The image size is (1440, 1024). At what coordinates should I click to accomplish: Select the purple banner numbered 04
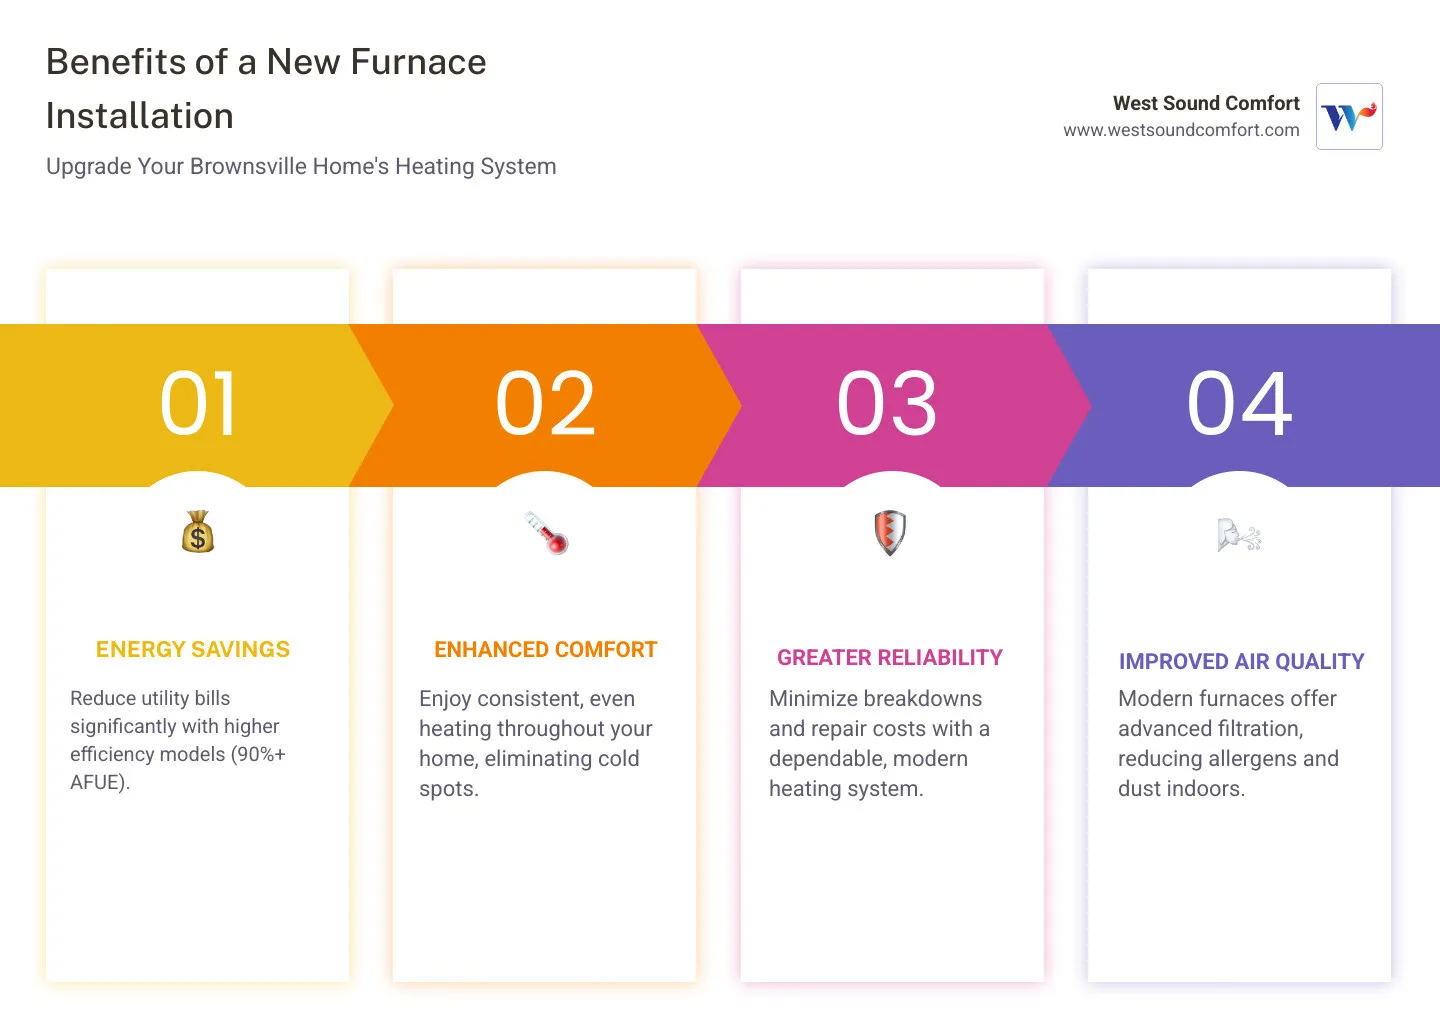point(1240,404)
